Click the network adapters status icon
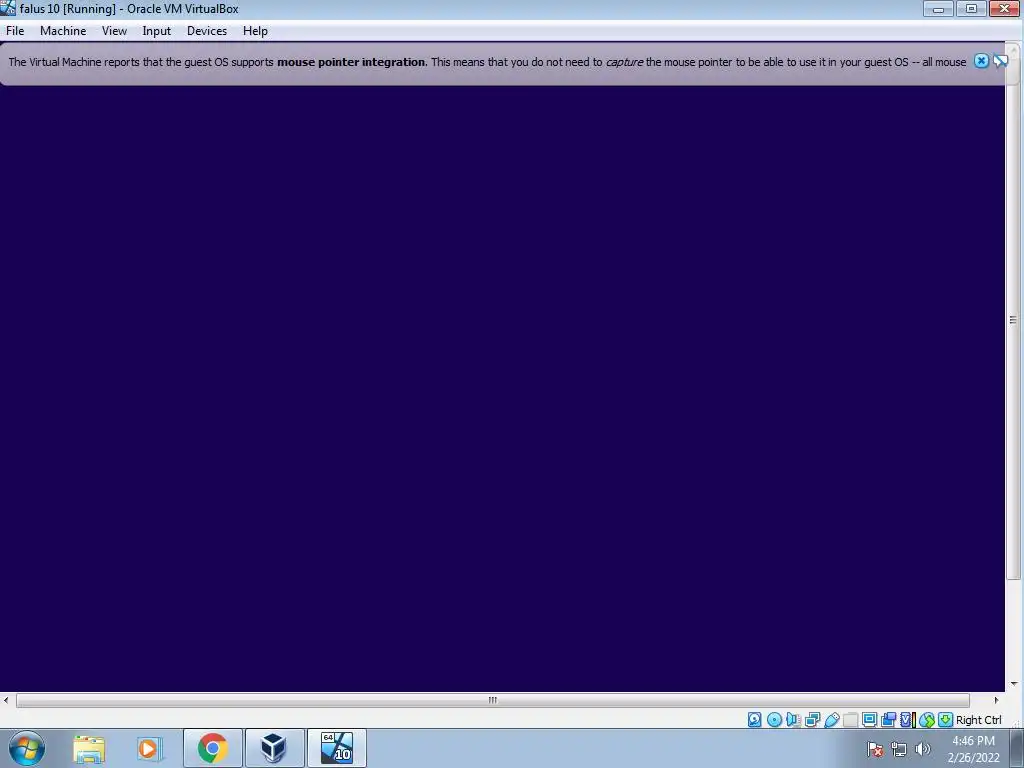This screenshot has width=1024, height=768. coord(812,720)
